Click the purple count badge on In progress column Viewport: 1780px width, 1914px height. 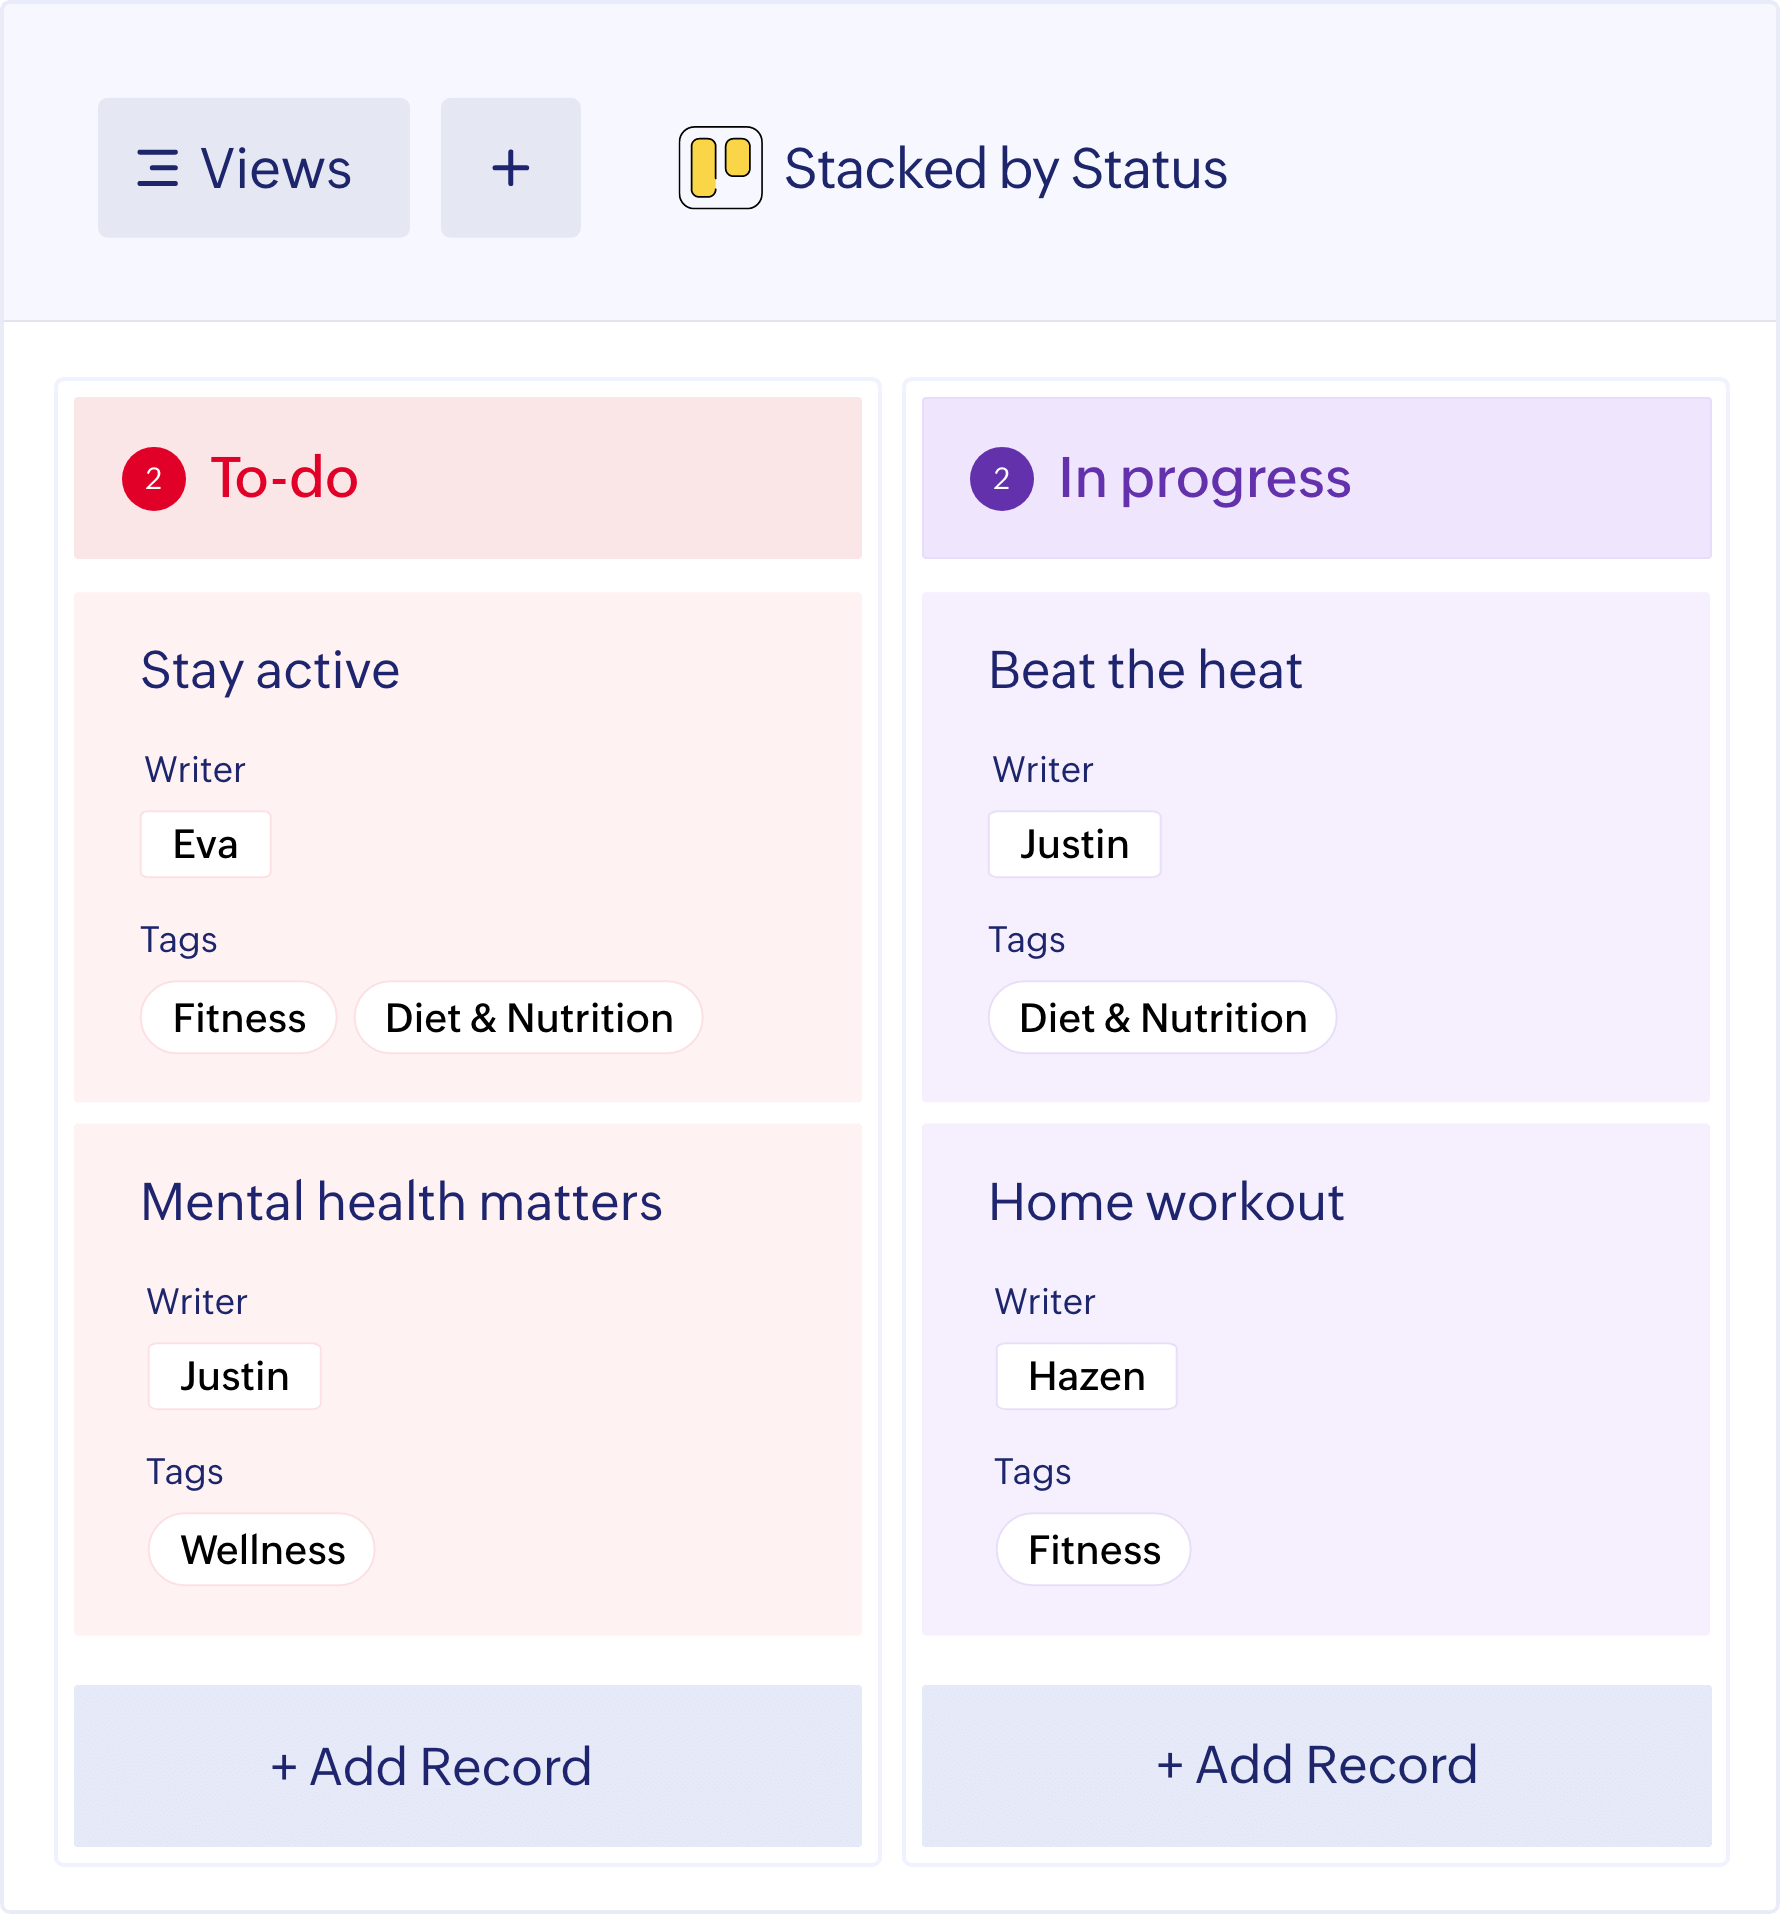click(x=1000, y=480)
